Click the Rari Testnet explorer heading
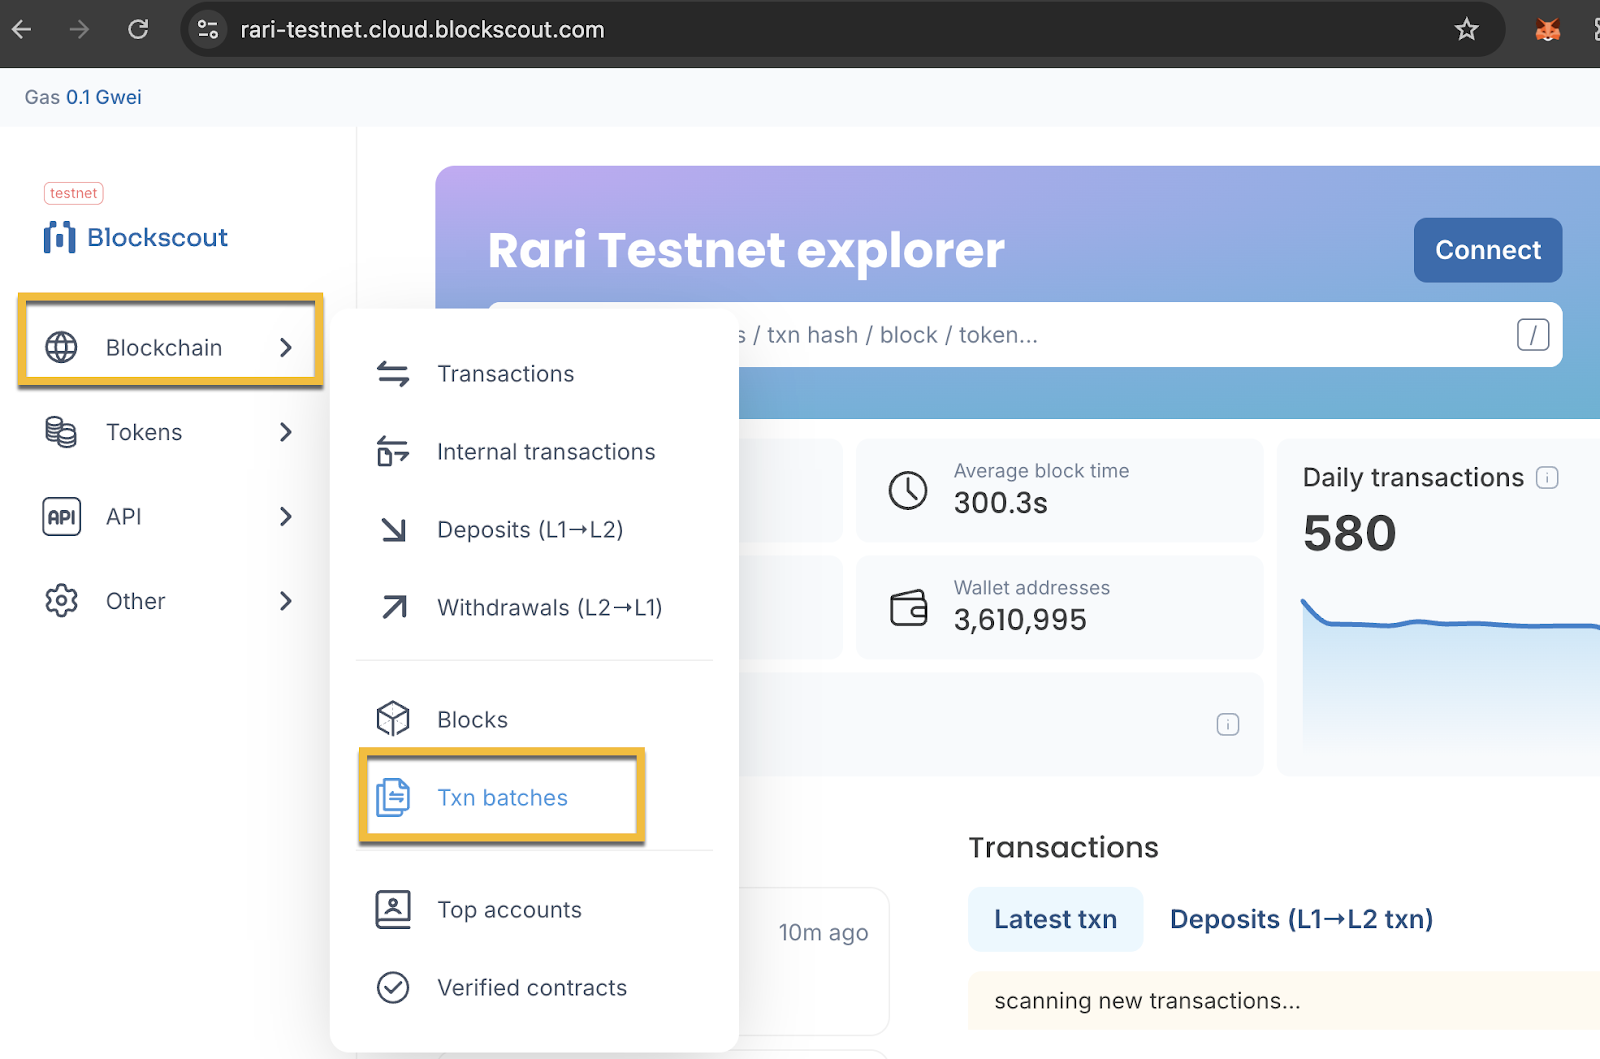1600x1059 pixels. (x=746, y=250)
